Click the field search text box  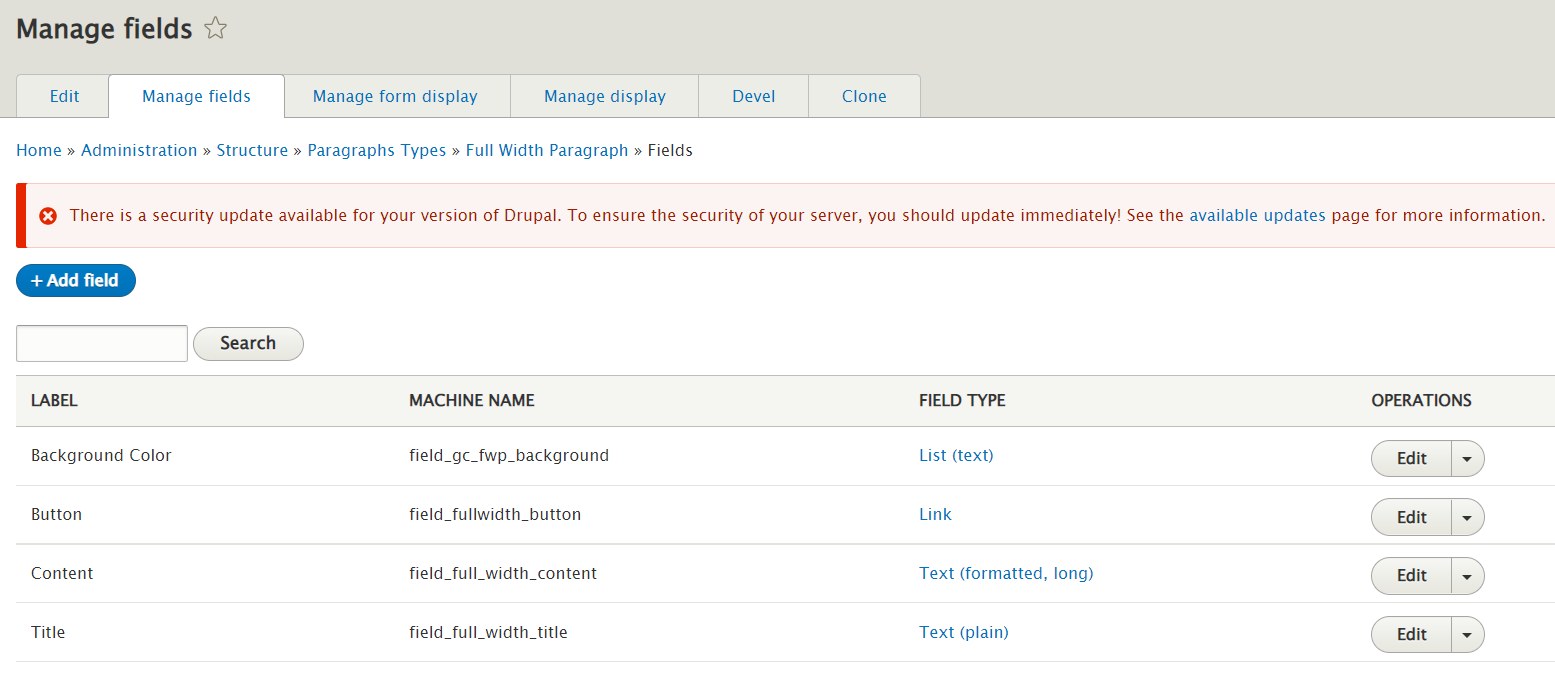pos(102,343)
